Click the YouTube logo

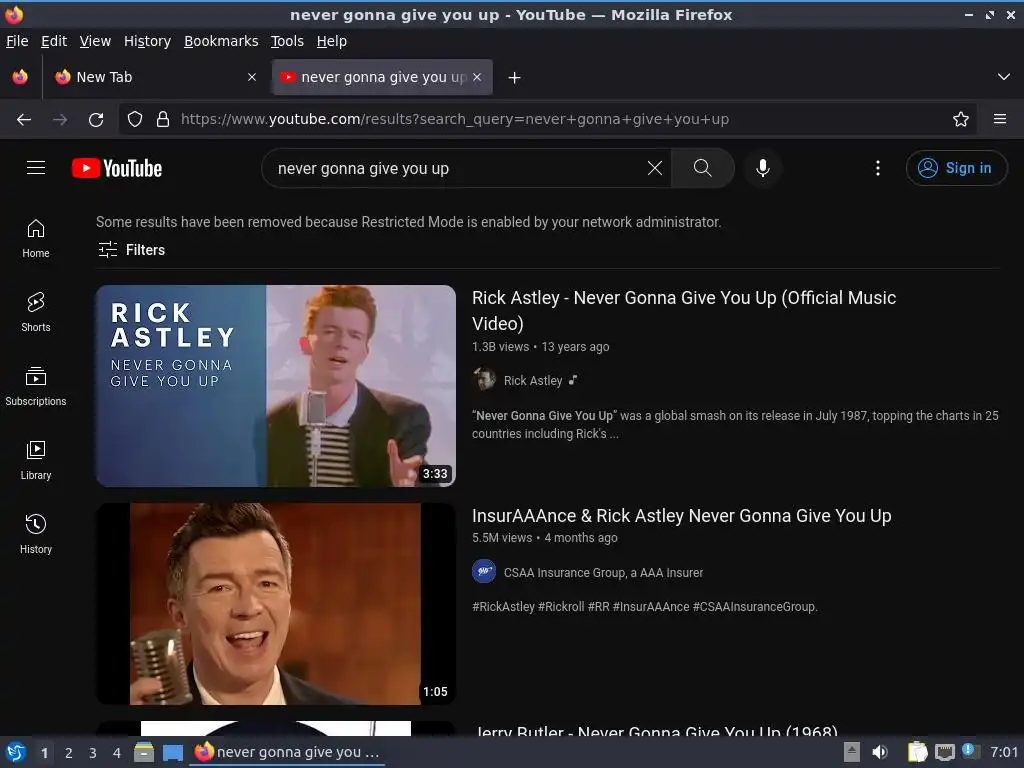pyautogui.click(x=117, y=168)
